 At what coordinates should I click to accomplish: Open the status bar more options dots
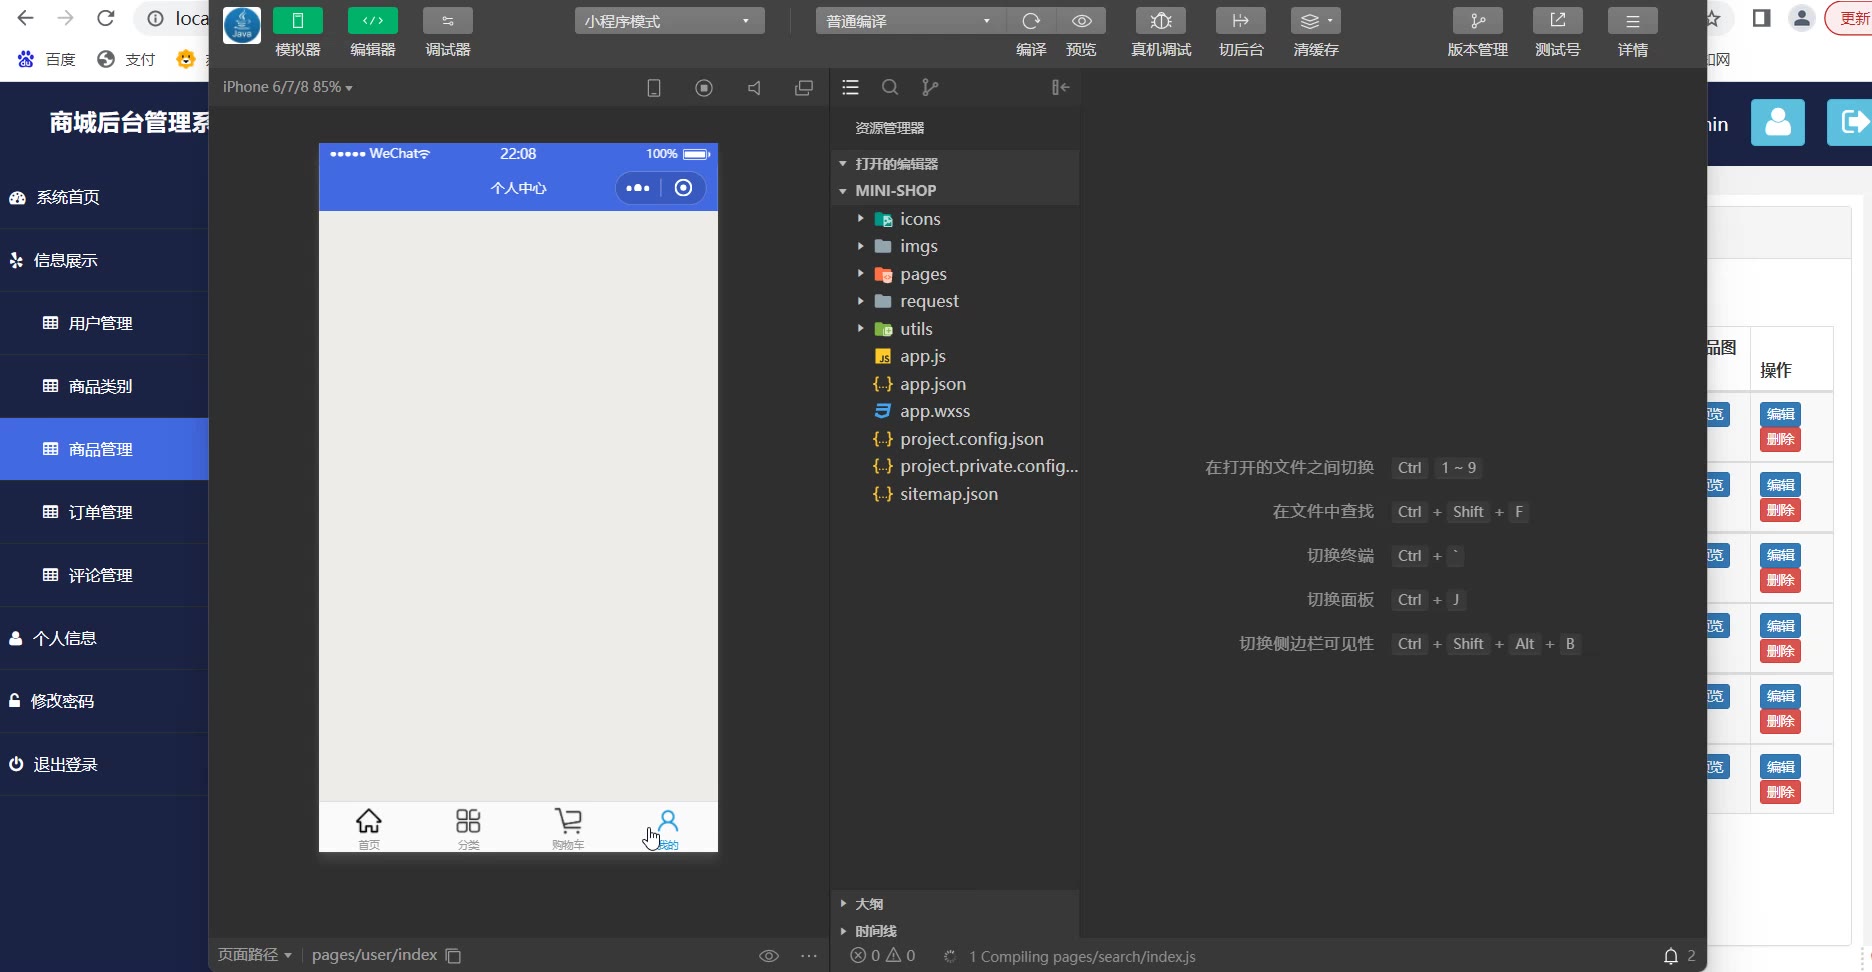coord(809,956)
